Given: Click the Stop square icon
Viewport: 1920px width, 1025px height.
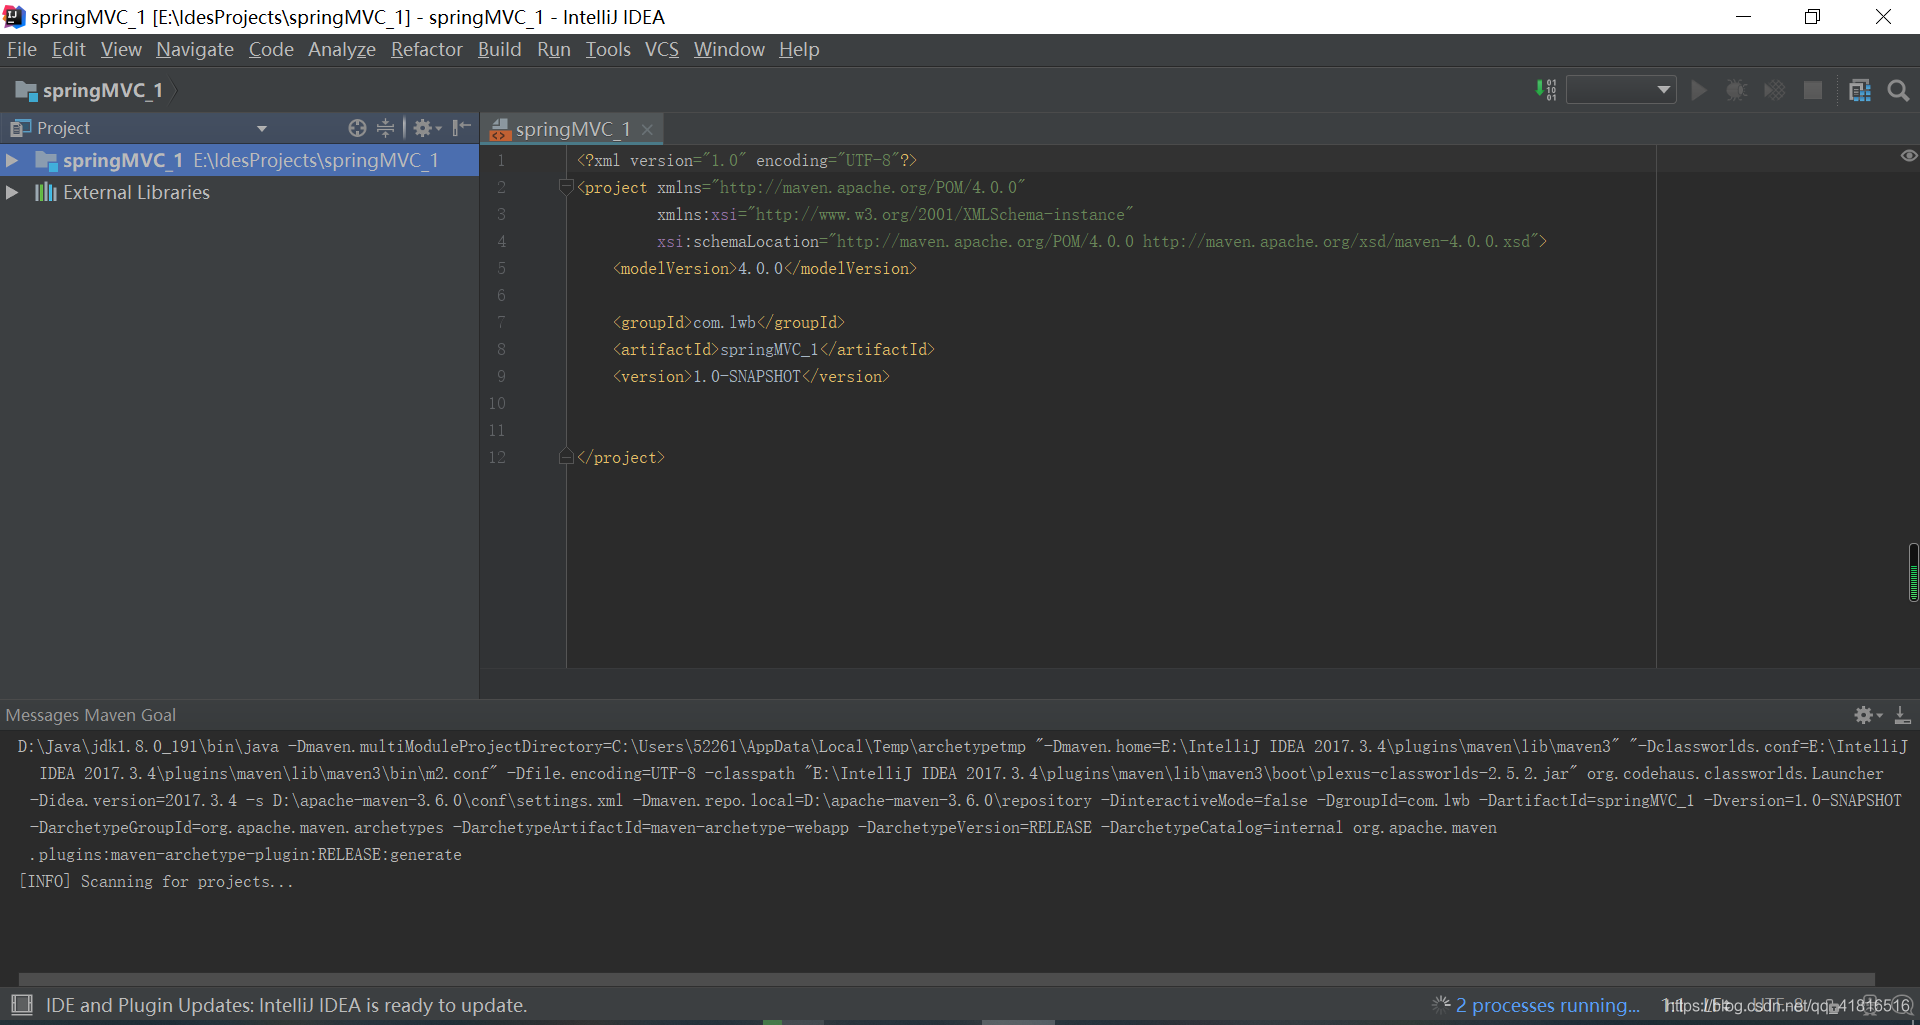Looking at the screenshot, I should [x=1812, y=90].
